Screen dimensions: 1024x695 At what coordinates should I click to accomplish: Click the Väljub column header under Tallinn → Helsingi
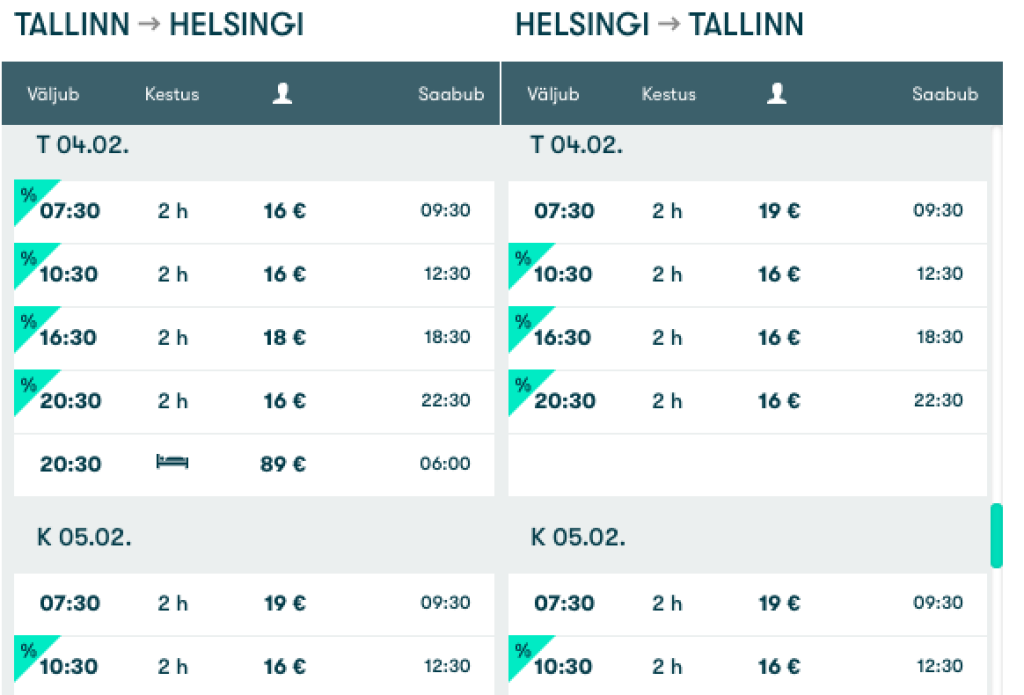(x=53, y=95)
